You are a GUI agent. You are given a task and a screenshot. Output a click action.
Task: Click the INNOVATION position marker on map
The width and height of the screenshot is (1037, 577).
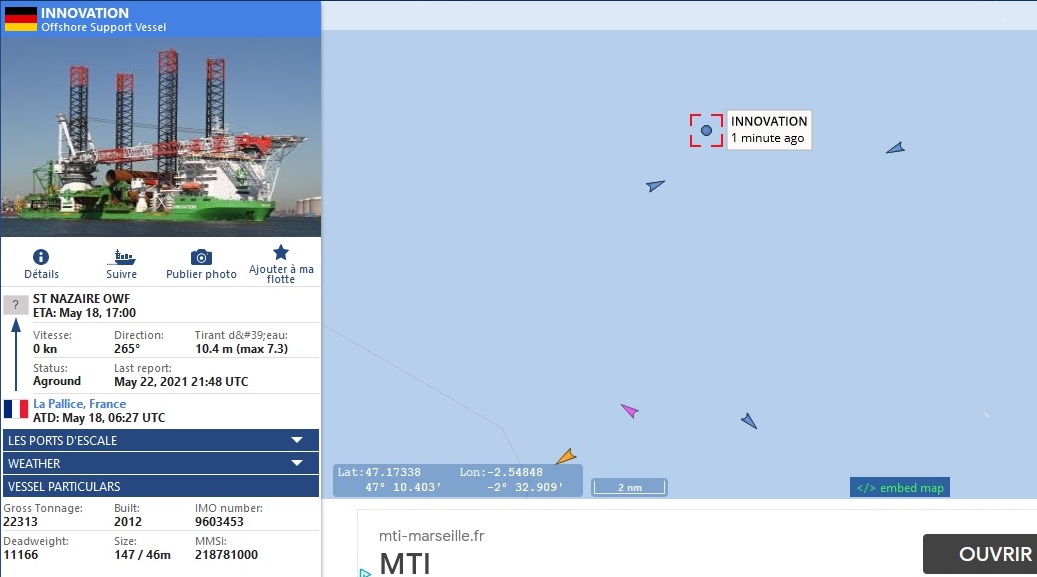click(706, 130)
